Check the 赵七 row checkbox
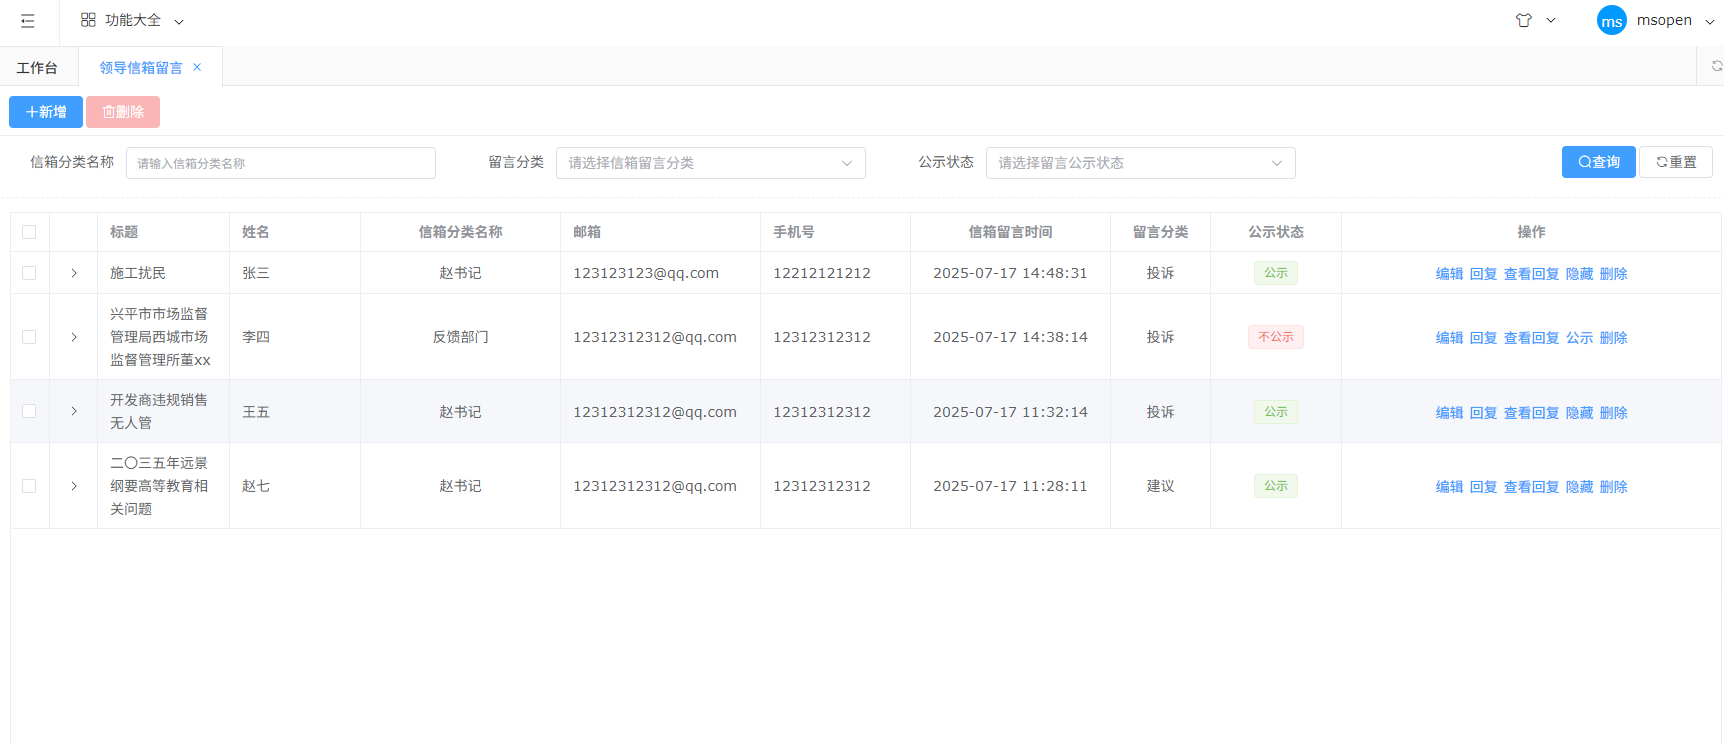Image resolution: width=1724 pixels, height=744 pixels. (x=29, y=486)
